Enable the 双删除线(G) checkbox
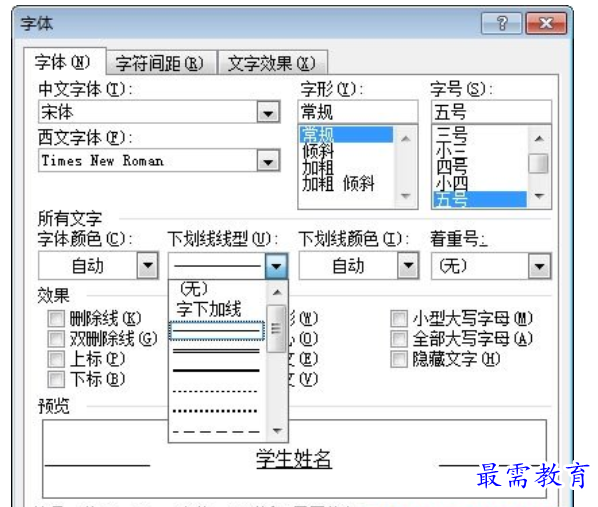 pos(56,339)
